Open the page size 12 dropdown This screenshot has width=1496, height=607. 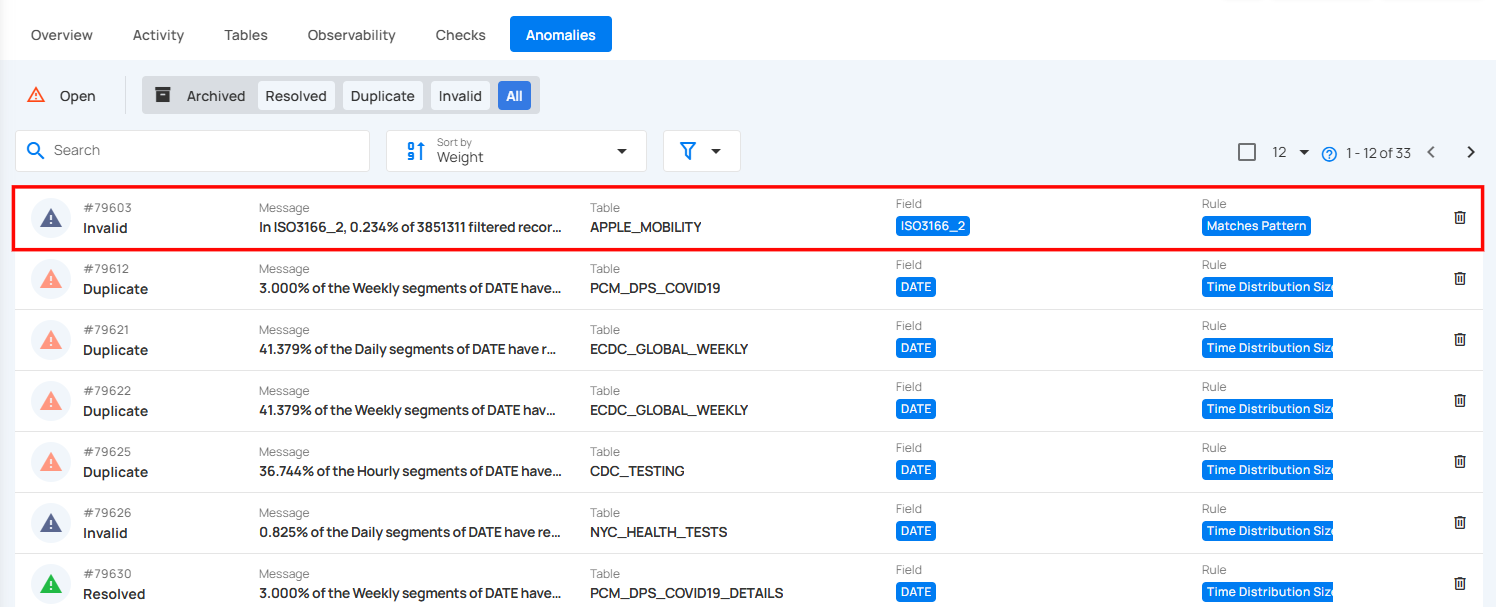(1291, 152)
